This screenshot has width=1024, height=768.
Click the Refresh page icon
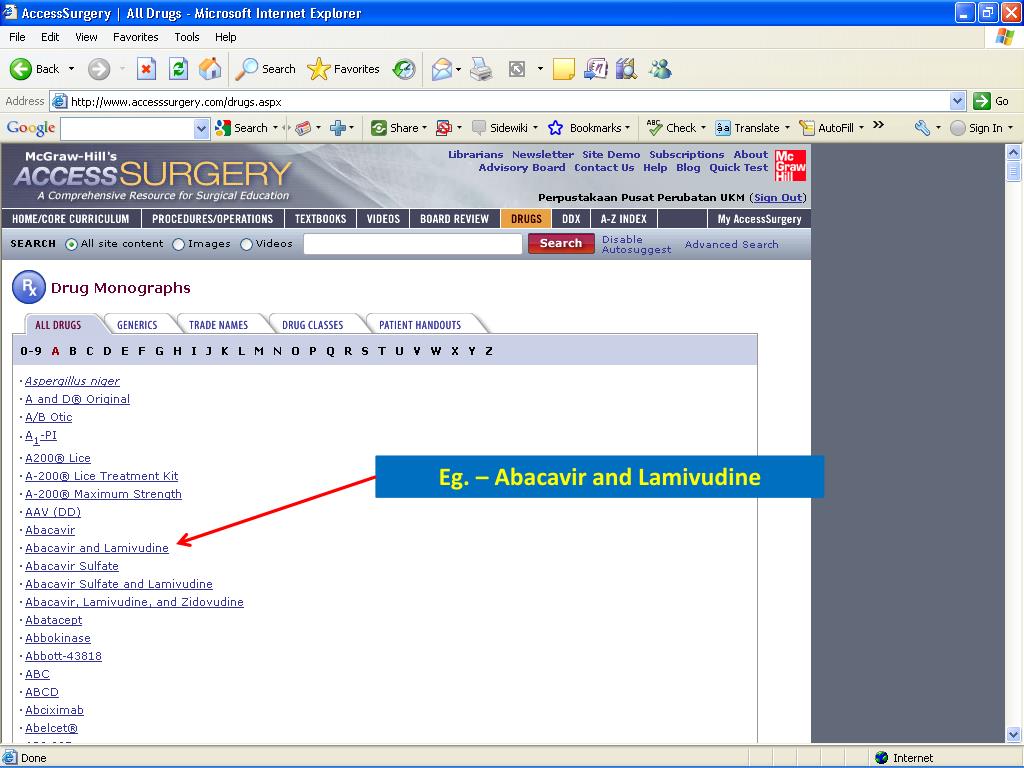[x=178, y=69]
